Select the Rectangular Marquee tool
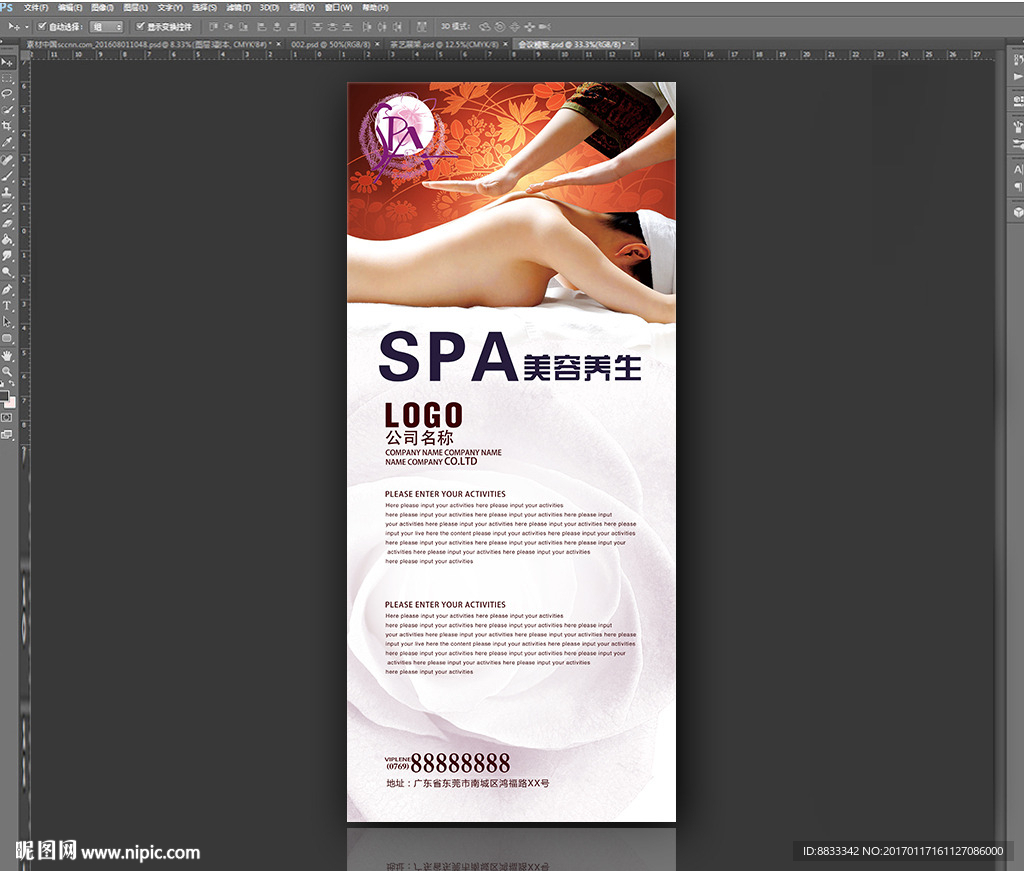Image resolution: width=1024 pixels, height=871 pixels. click(x=7, y=79)
